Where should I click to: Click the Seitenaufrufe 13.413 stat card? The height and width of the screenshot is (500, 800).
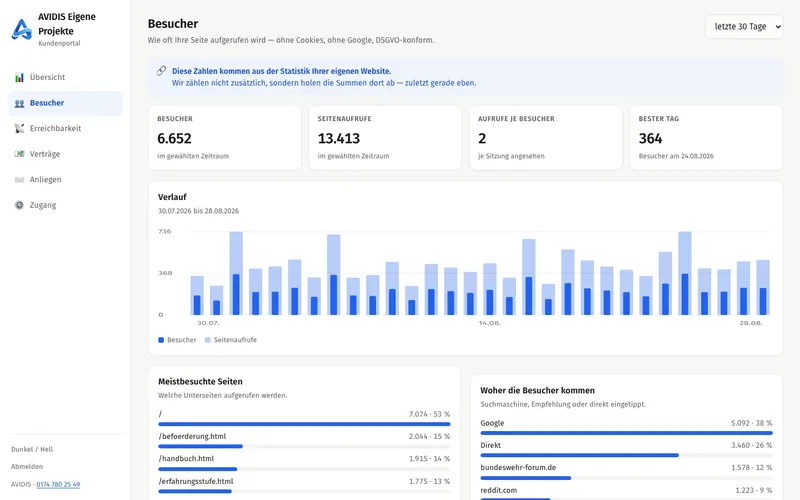[x=385, y=138]
